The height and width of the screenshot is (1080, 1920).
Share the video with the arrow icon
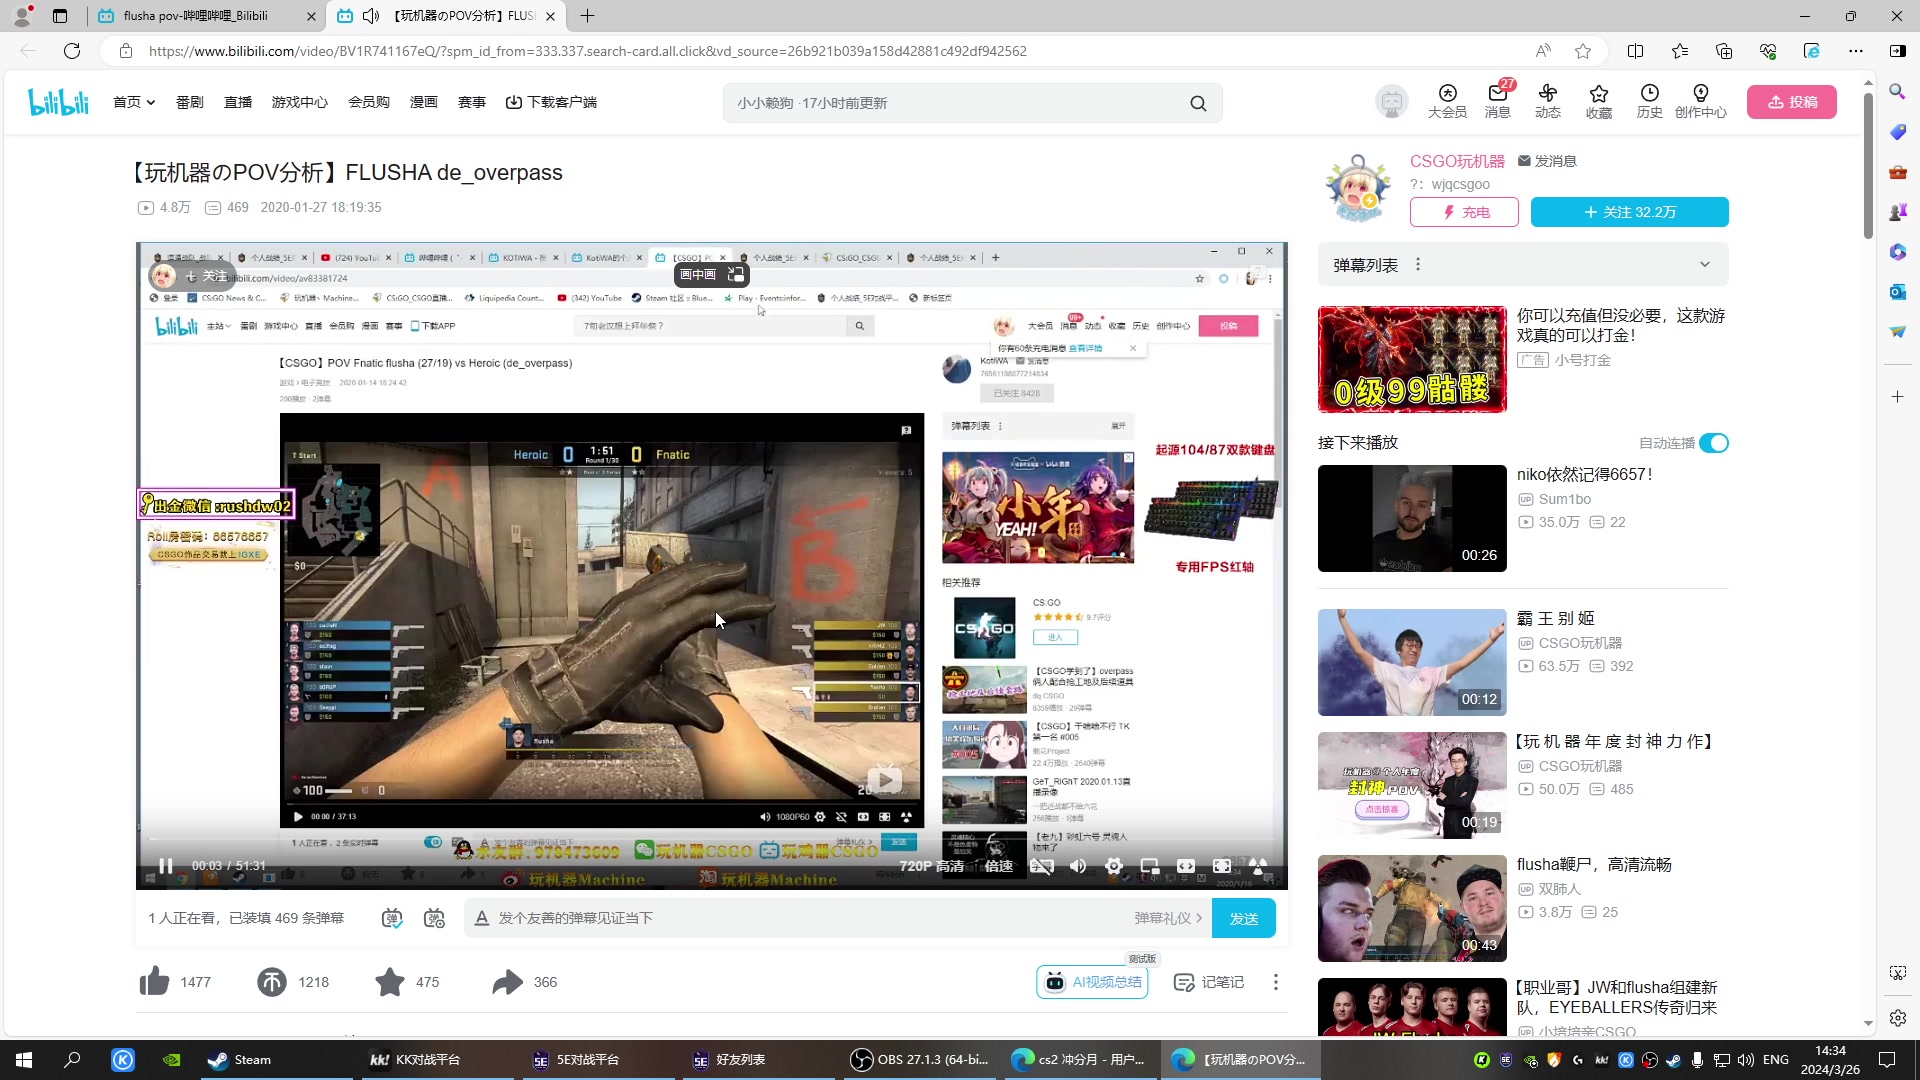507,982
